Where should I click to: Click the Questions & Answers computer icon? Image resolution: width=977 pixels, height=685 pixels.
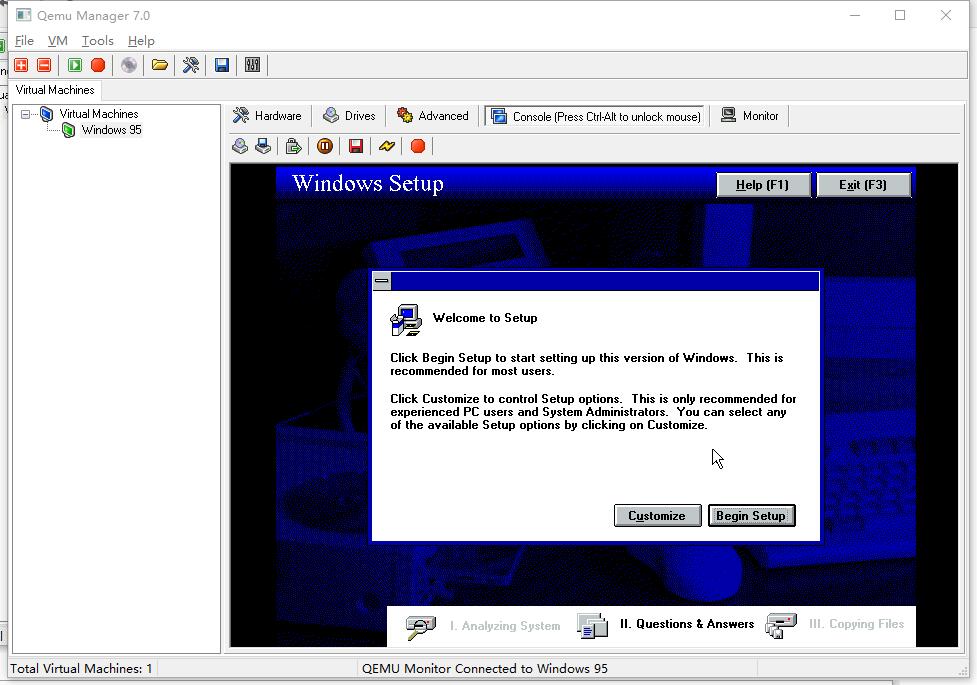point(593,626)
